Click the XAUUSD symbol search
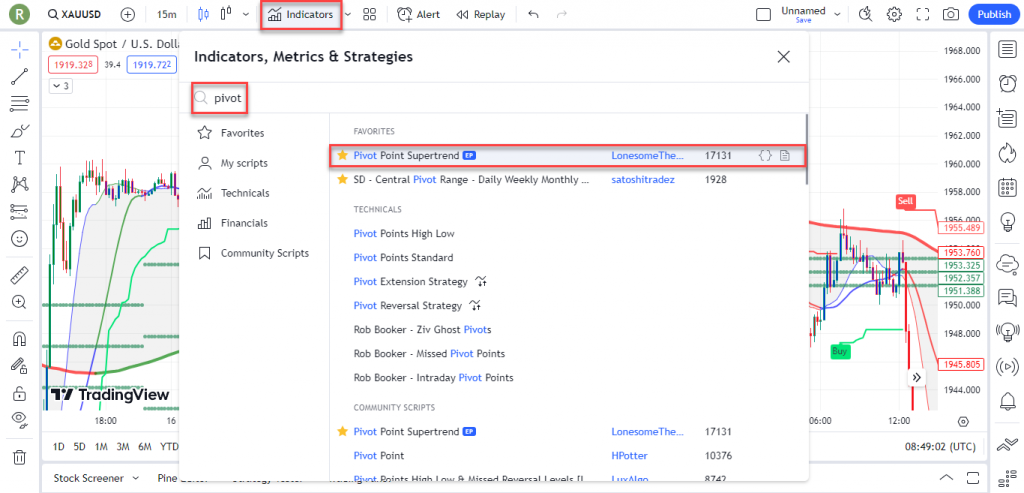Image resolution: width=1024 pixels, height=493 pixels. coord(74,14)
